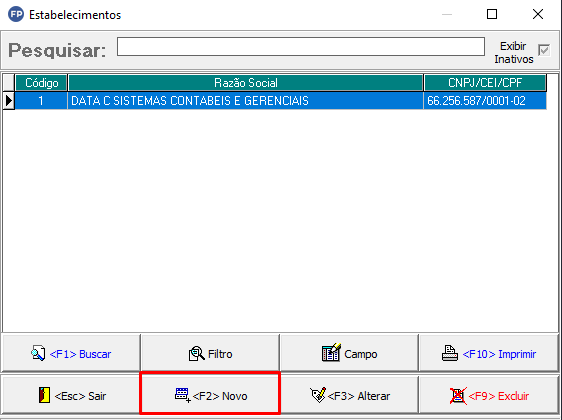Click the row indicator arrow of record 1
Viewport: 562px width, 420px height.
pos(9,100)
